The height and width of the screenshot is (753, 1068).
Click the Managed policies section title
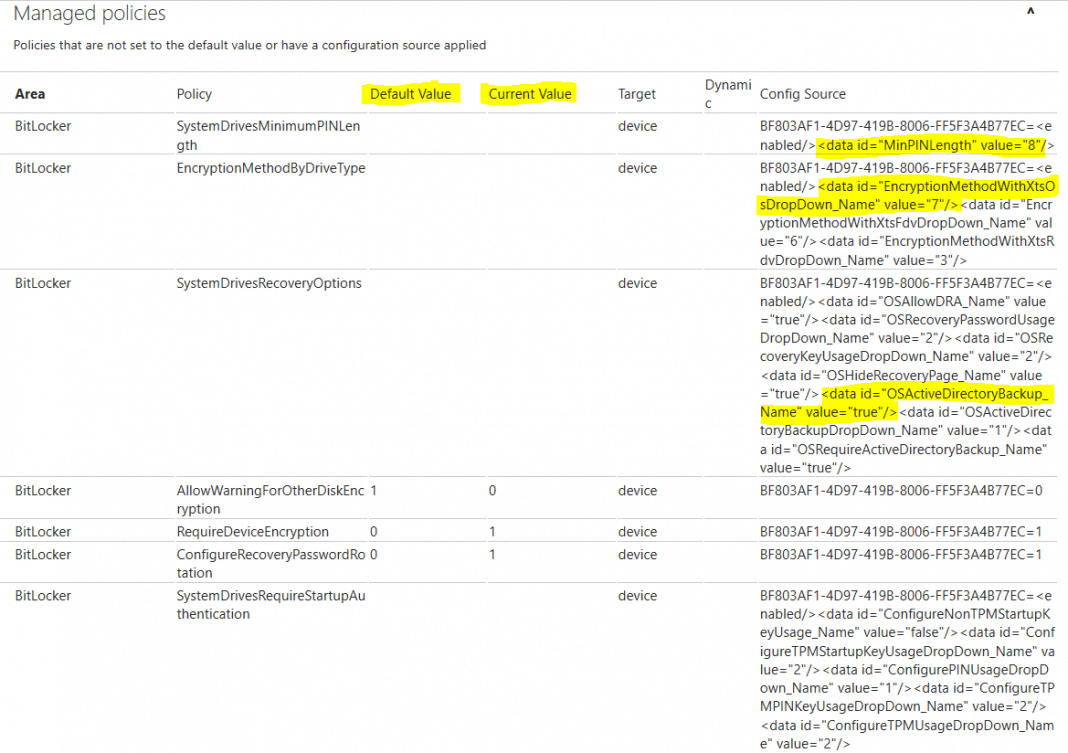89,13
